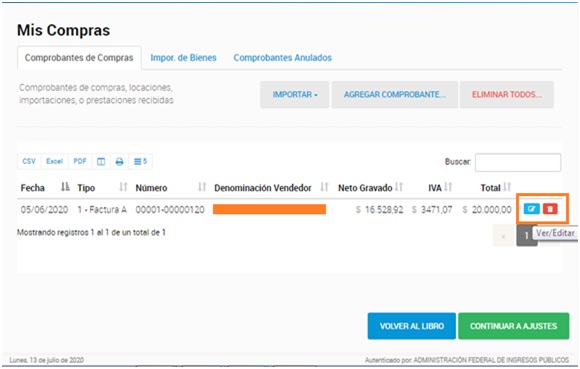Screen dimensions: 580x369
Task: Click date cell 05/06/2020
Action: pyautogui.click(x=44, y=210)
